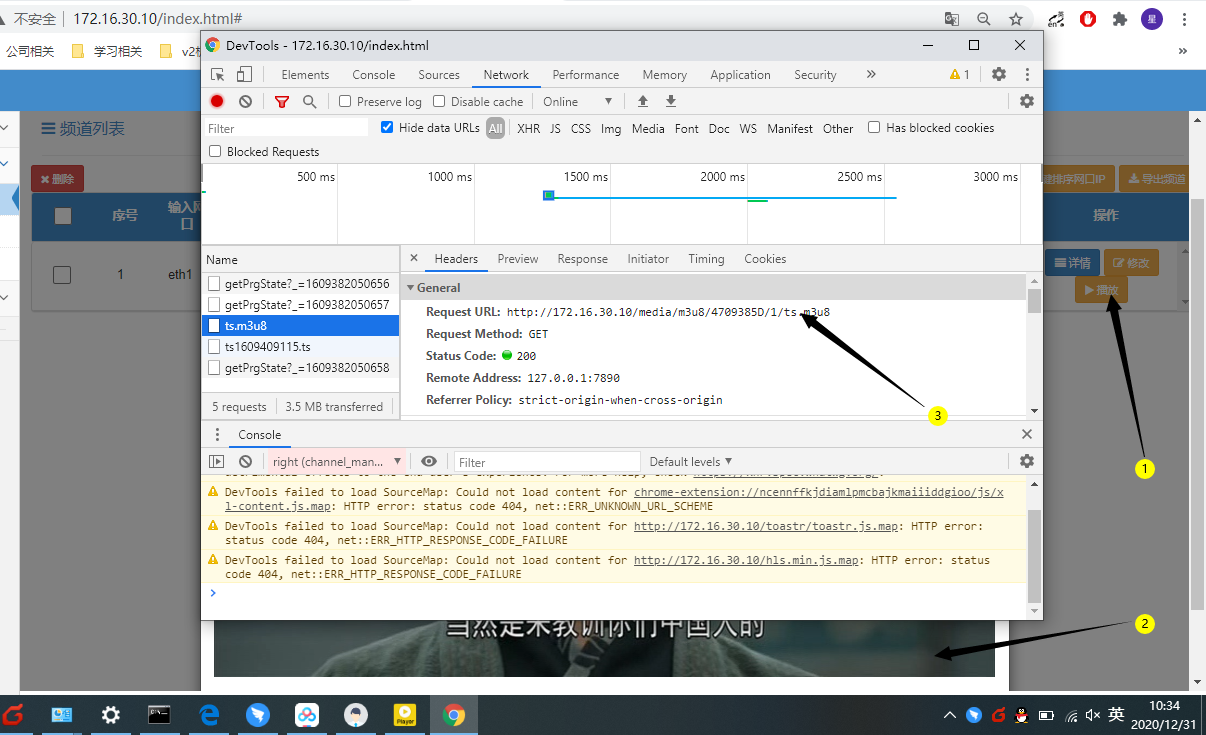Click the import HAR file upload icon
Viewport: 1206px width, 735px height.
click(x=643, y=101)
